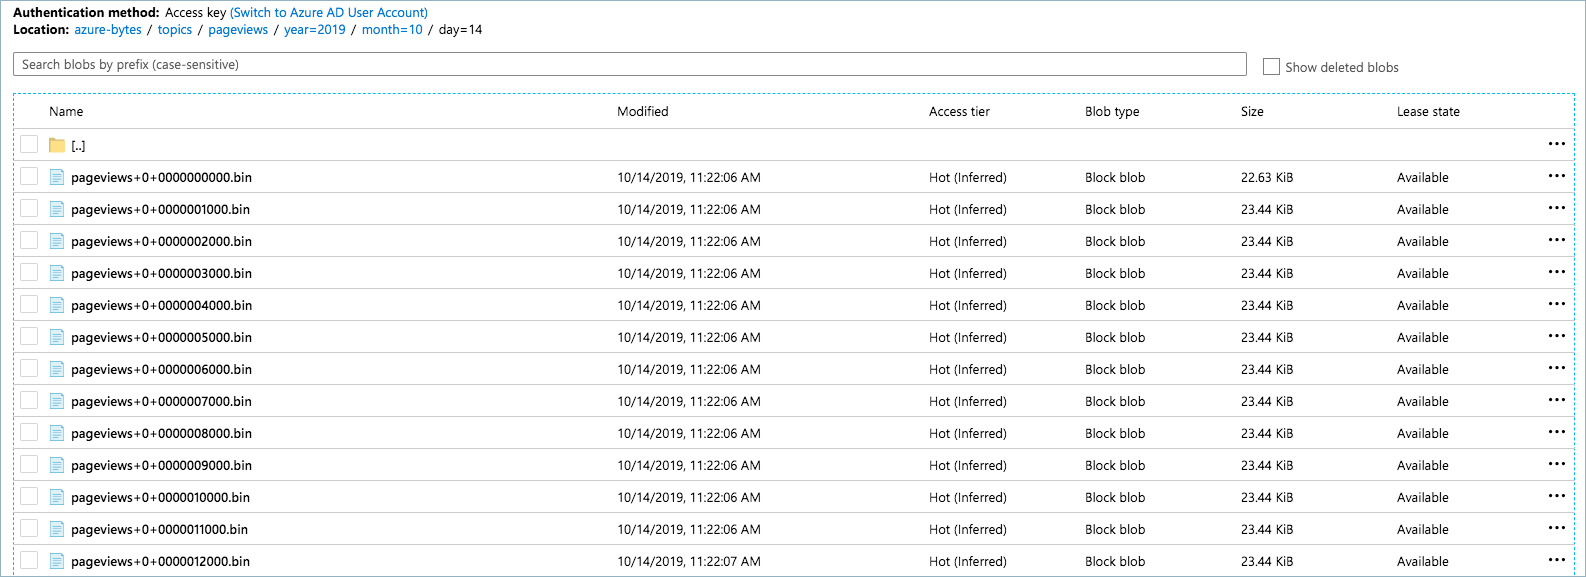
Task: Tick the checkbox for pageviews+0+0000006000.bin
Action: click(x=29, y=368)
